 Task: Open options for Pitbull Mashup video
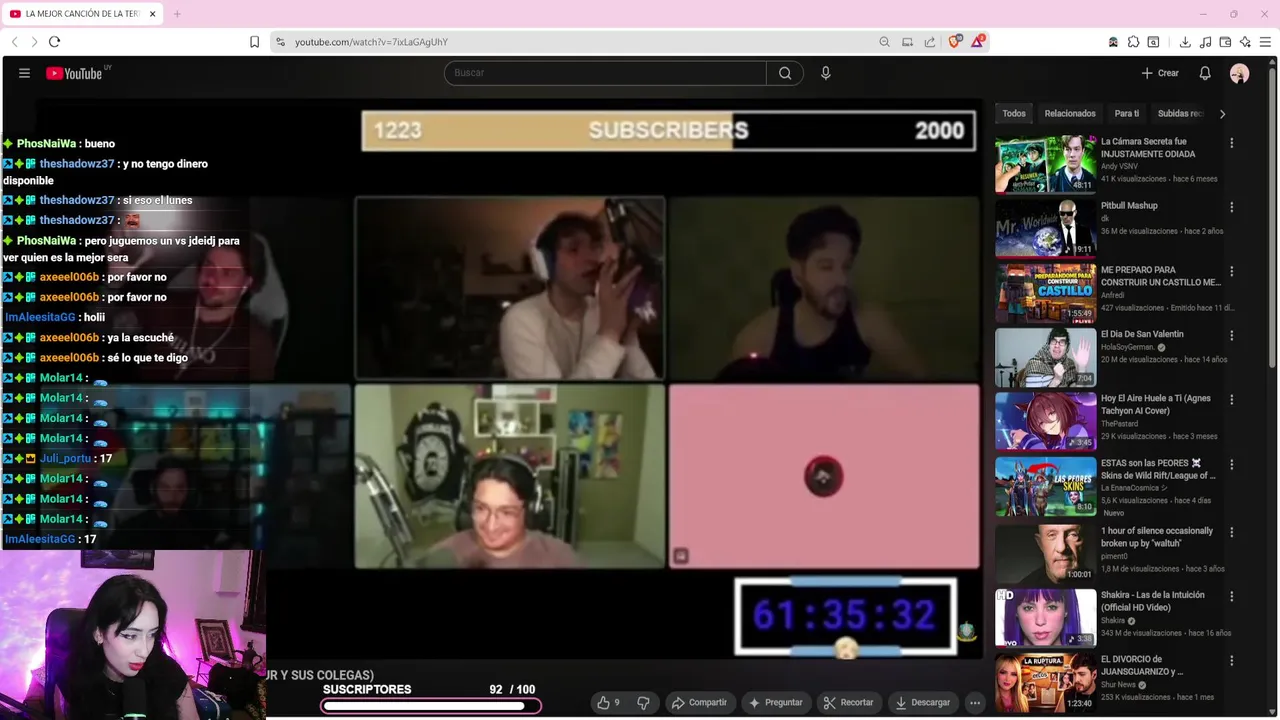[x=1232, y=207]
